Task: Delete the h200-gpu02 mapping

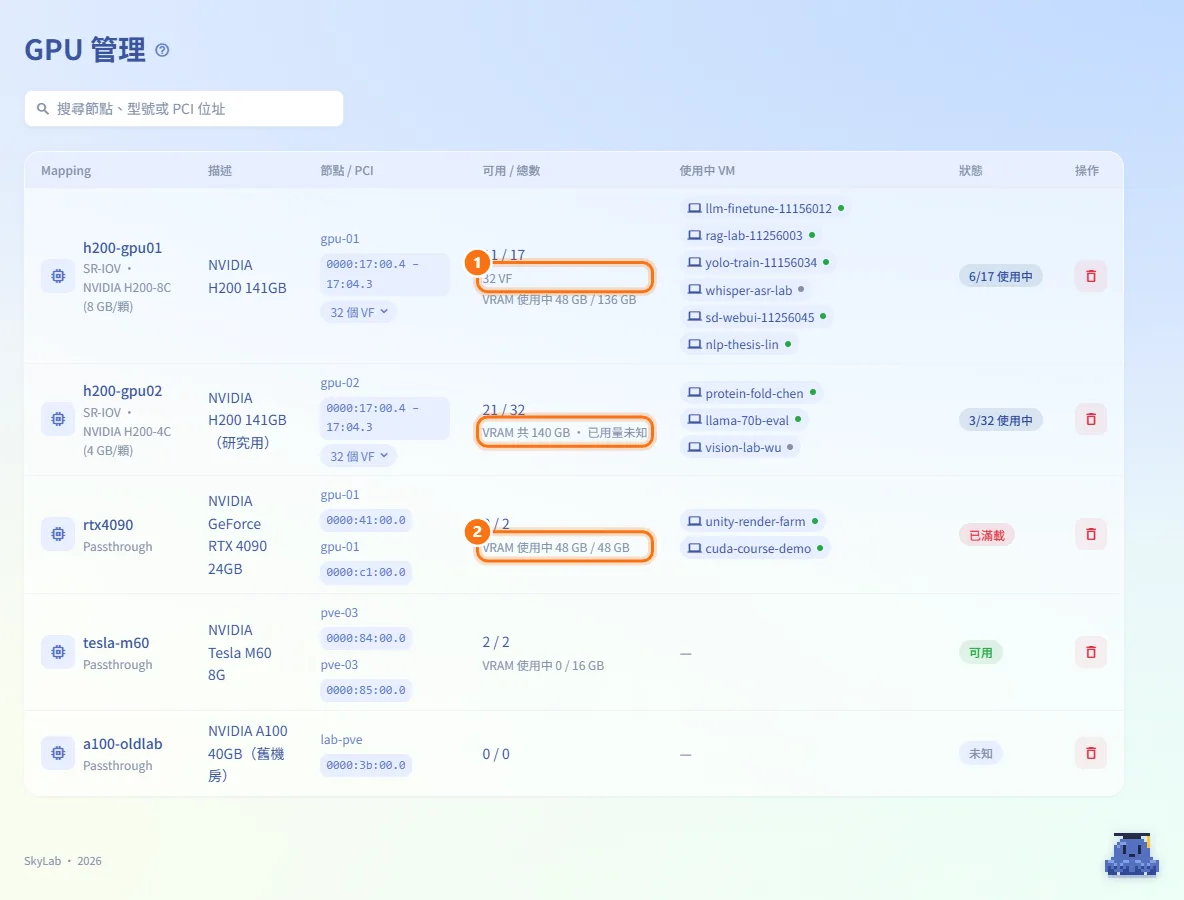Action: tap(1090, 419)
